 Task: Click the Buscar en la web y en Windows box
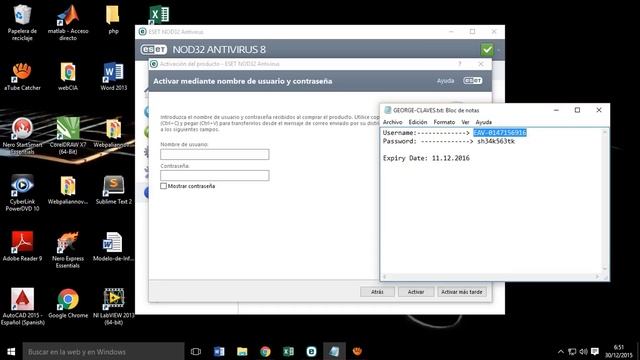[x=103, y=351]
